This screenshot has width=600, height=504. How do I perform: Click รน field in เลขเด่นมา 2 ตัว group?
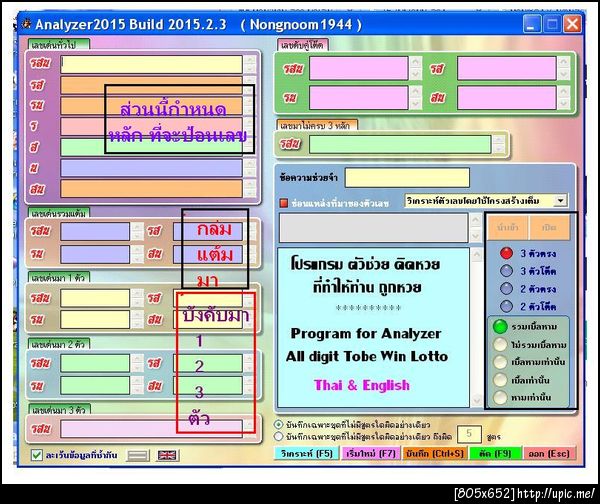pos(95,385)
